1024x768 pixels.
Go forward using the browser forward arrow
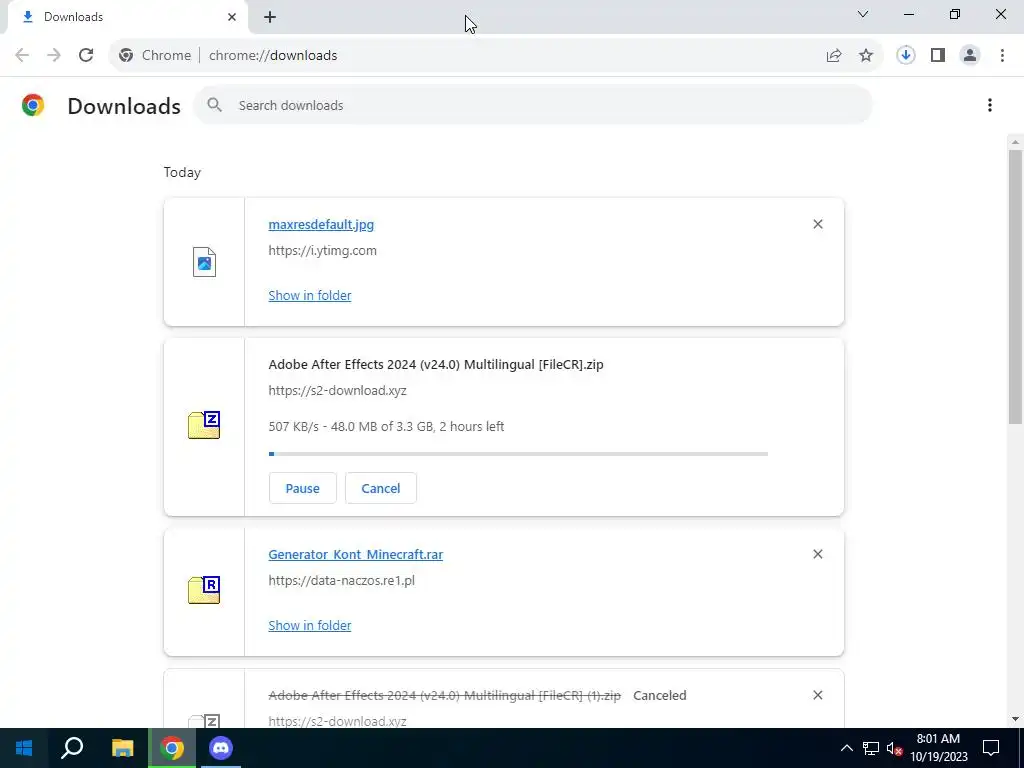(x=54, y=56)
